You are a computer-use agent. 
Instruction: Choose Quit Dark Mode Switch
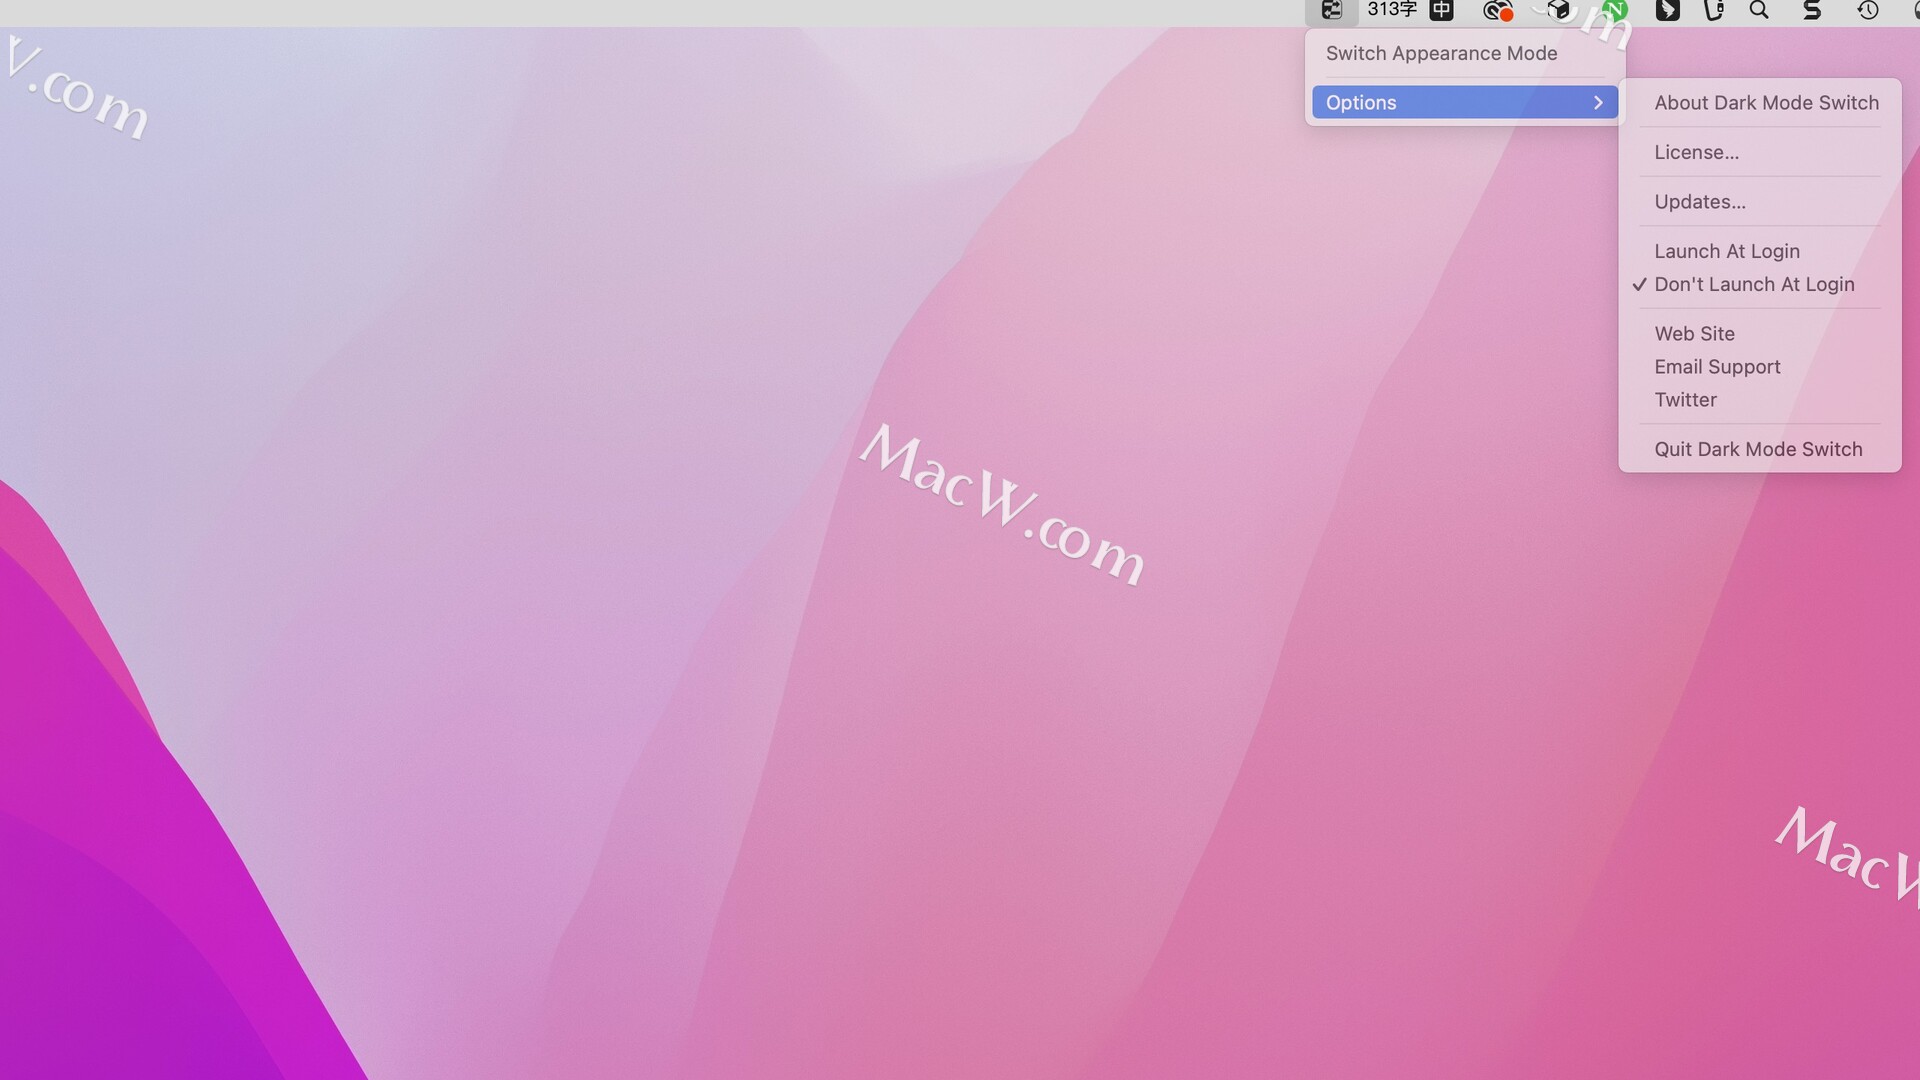(1760, 449)
